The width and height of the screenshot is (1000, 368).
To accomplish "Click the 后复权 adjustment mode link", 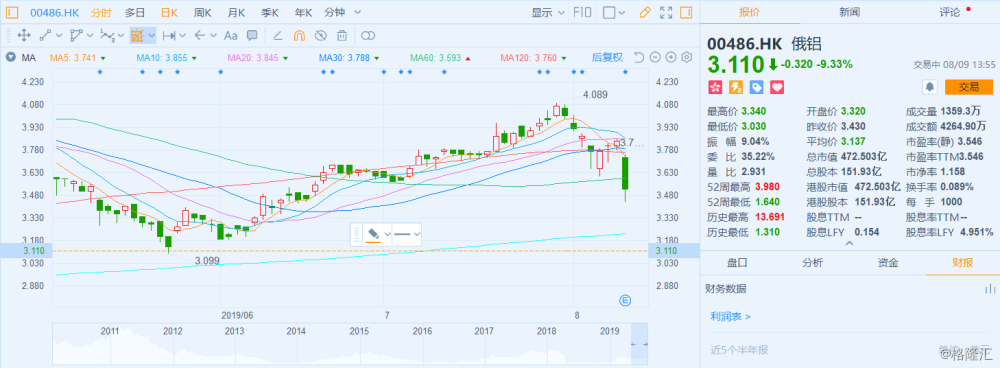I will pos(607,58).
